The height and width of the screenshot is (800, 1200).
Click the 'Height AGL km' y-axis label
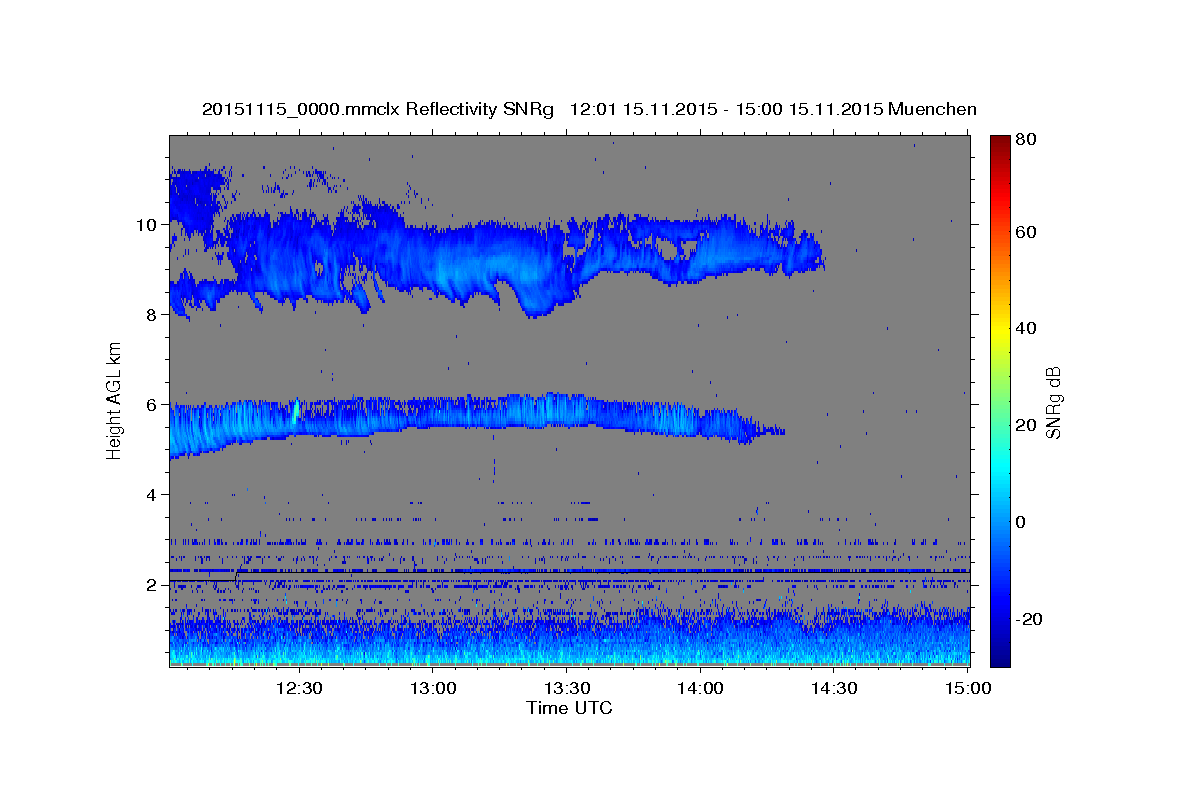[x=115, y=400]
